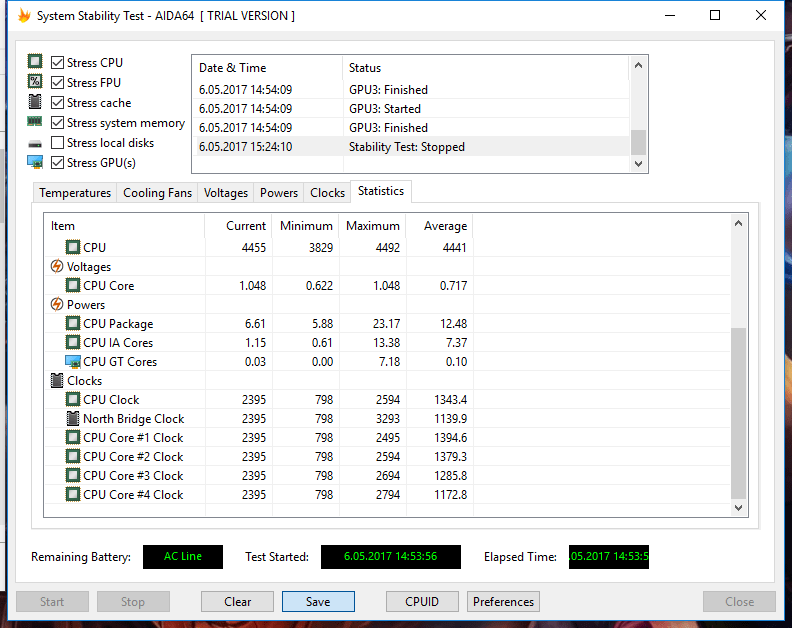Click the Test Started time value '6.05.2017 14:53:56'
Viewport: 792px width, 628px height.
pos(390,557)
